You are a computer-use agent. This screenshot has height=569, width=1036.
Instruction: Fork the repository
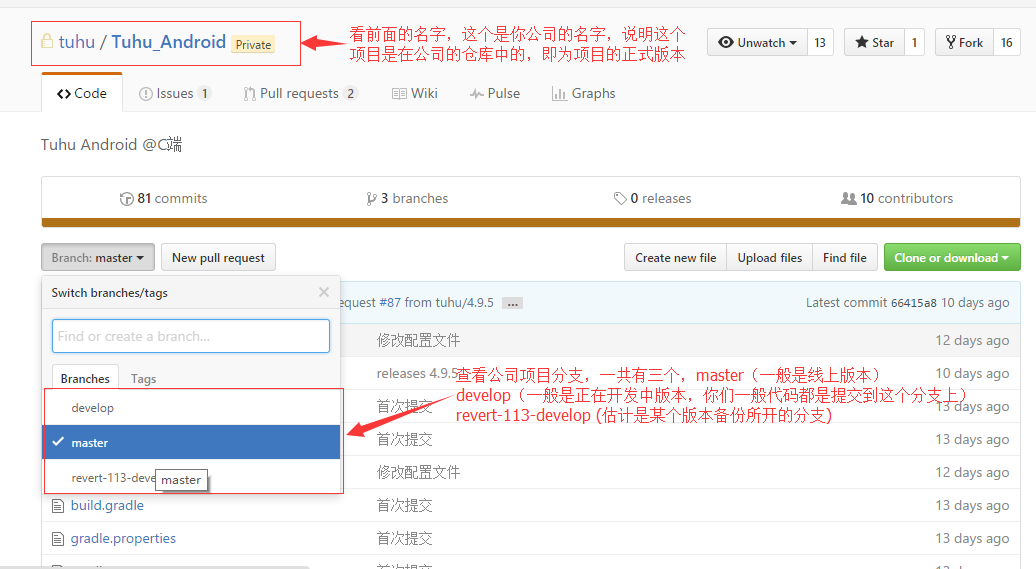(x=964, y=42)
